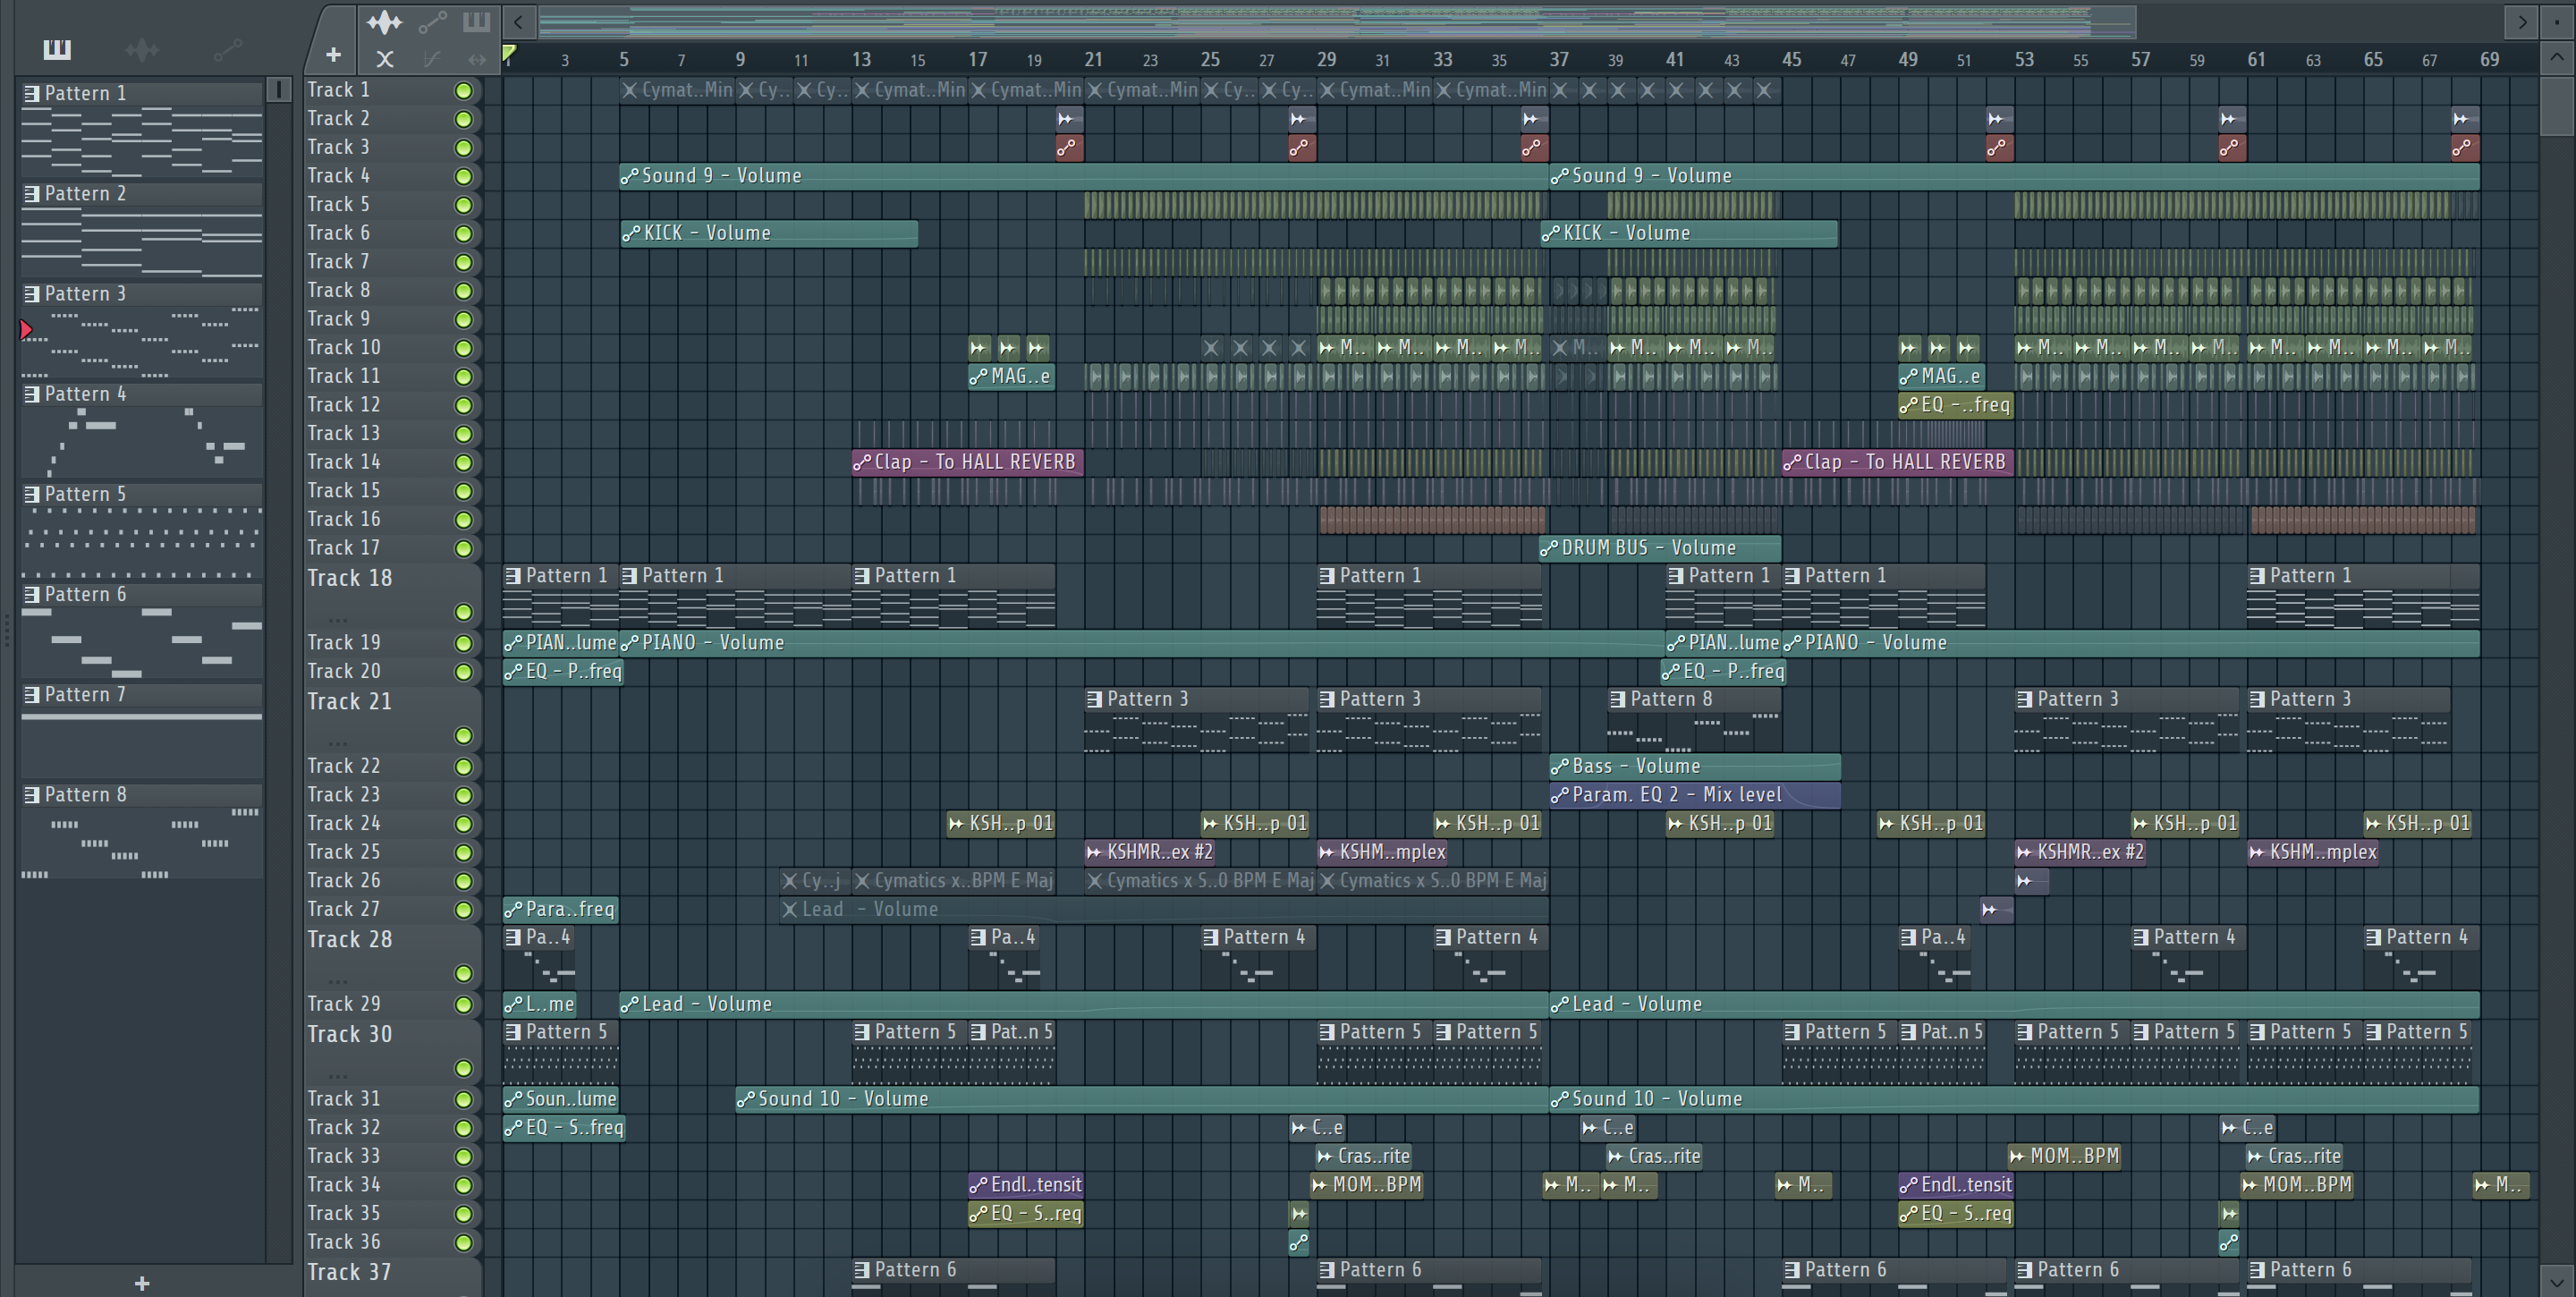Select first Clap - To HALL REVERB clip
Screen dimensions: 2576x1297
tap(967, 462)
